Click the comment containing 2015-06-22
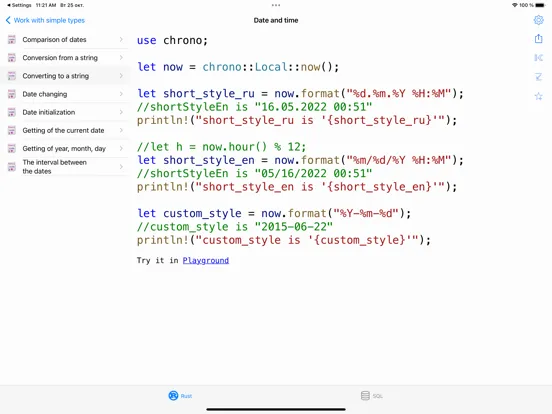The height and width of the screenshot is (414, 552). point(234,227)
